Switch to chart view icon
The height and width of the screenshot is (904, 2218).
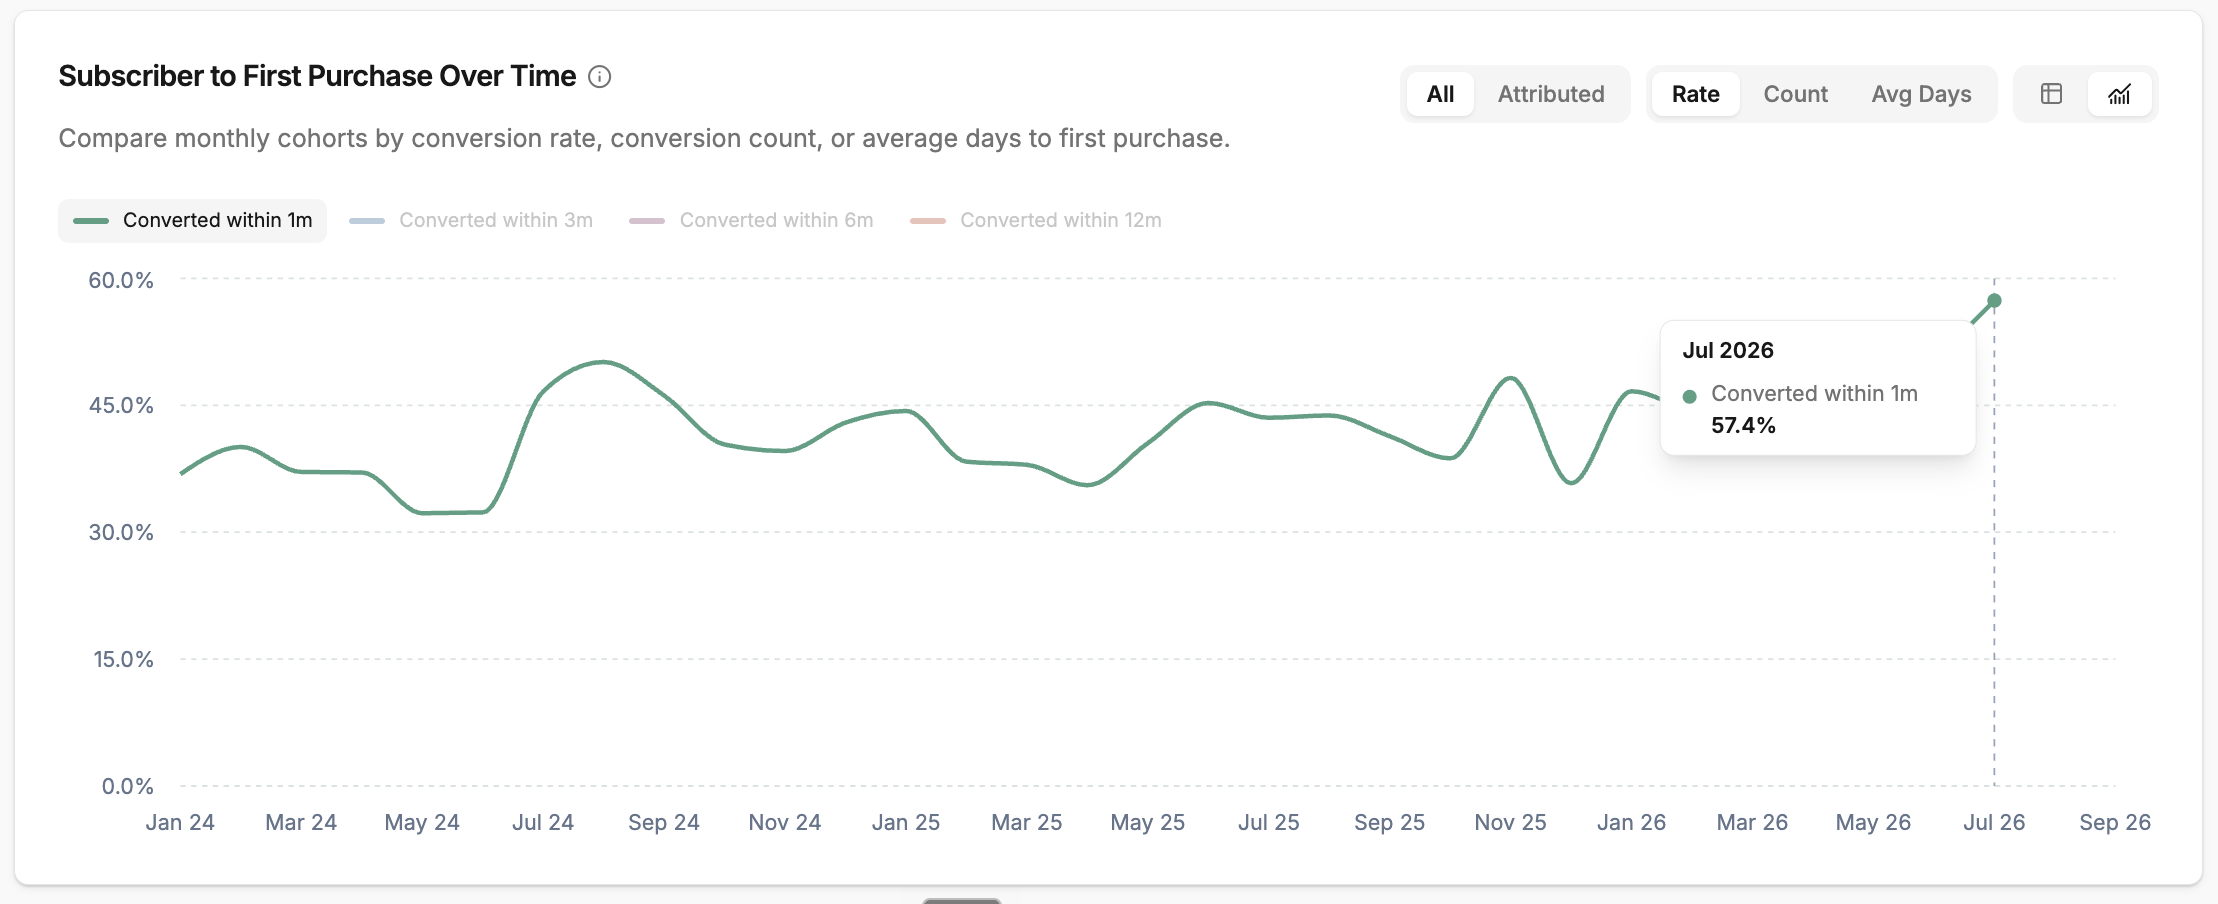coord(2119,94)
